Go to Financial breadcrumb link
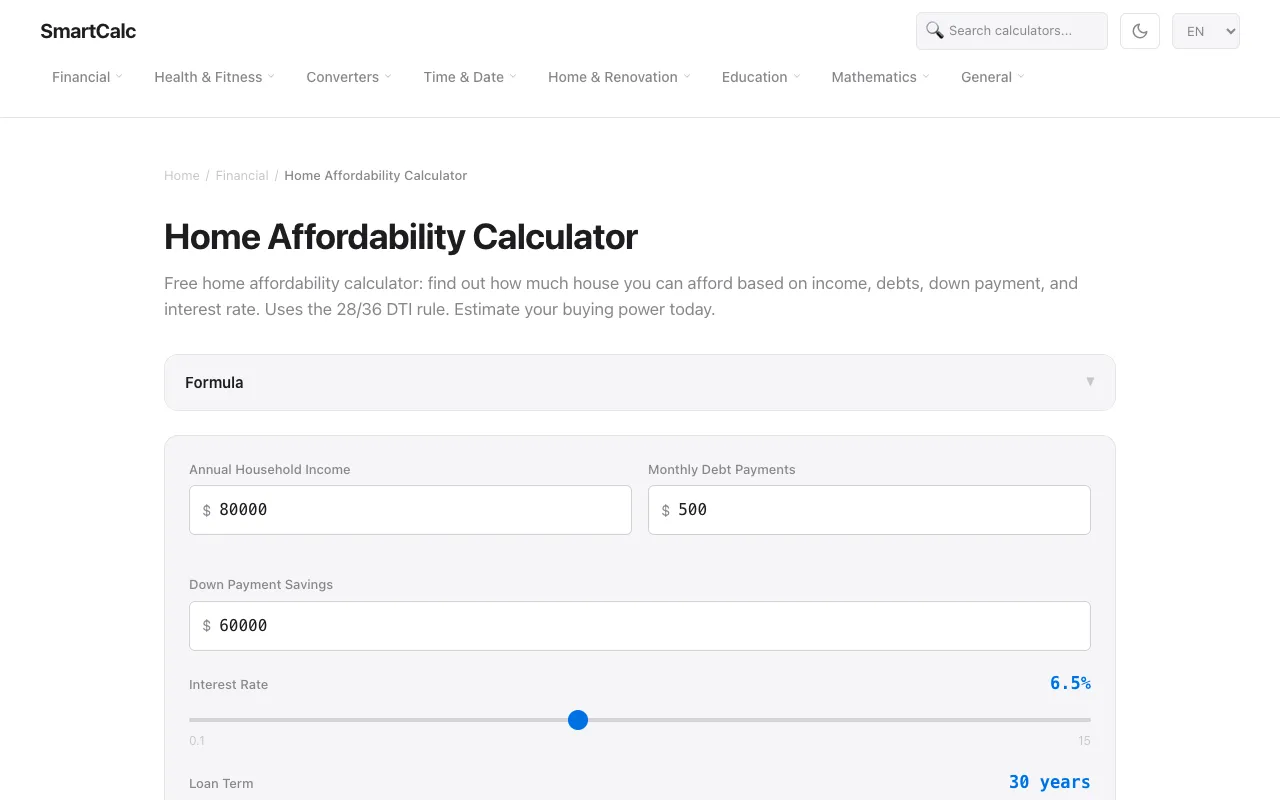Viewport: 1280px width, 800px height. [242, 175]
